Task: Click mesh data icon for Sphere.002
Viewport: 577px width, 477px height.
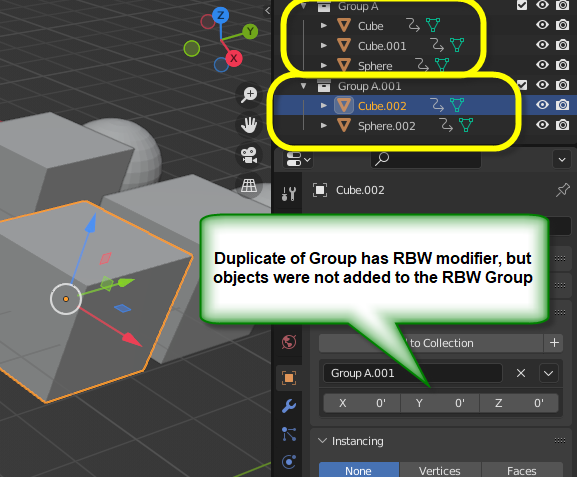Action: pos(466,125)
